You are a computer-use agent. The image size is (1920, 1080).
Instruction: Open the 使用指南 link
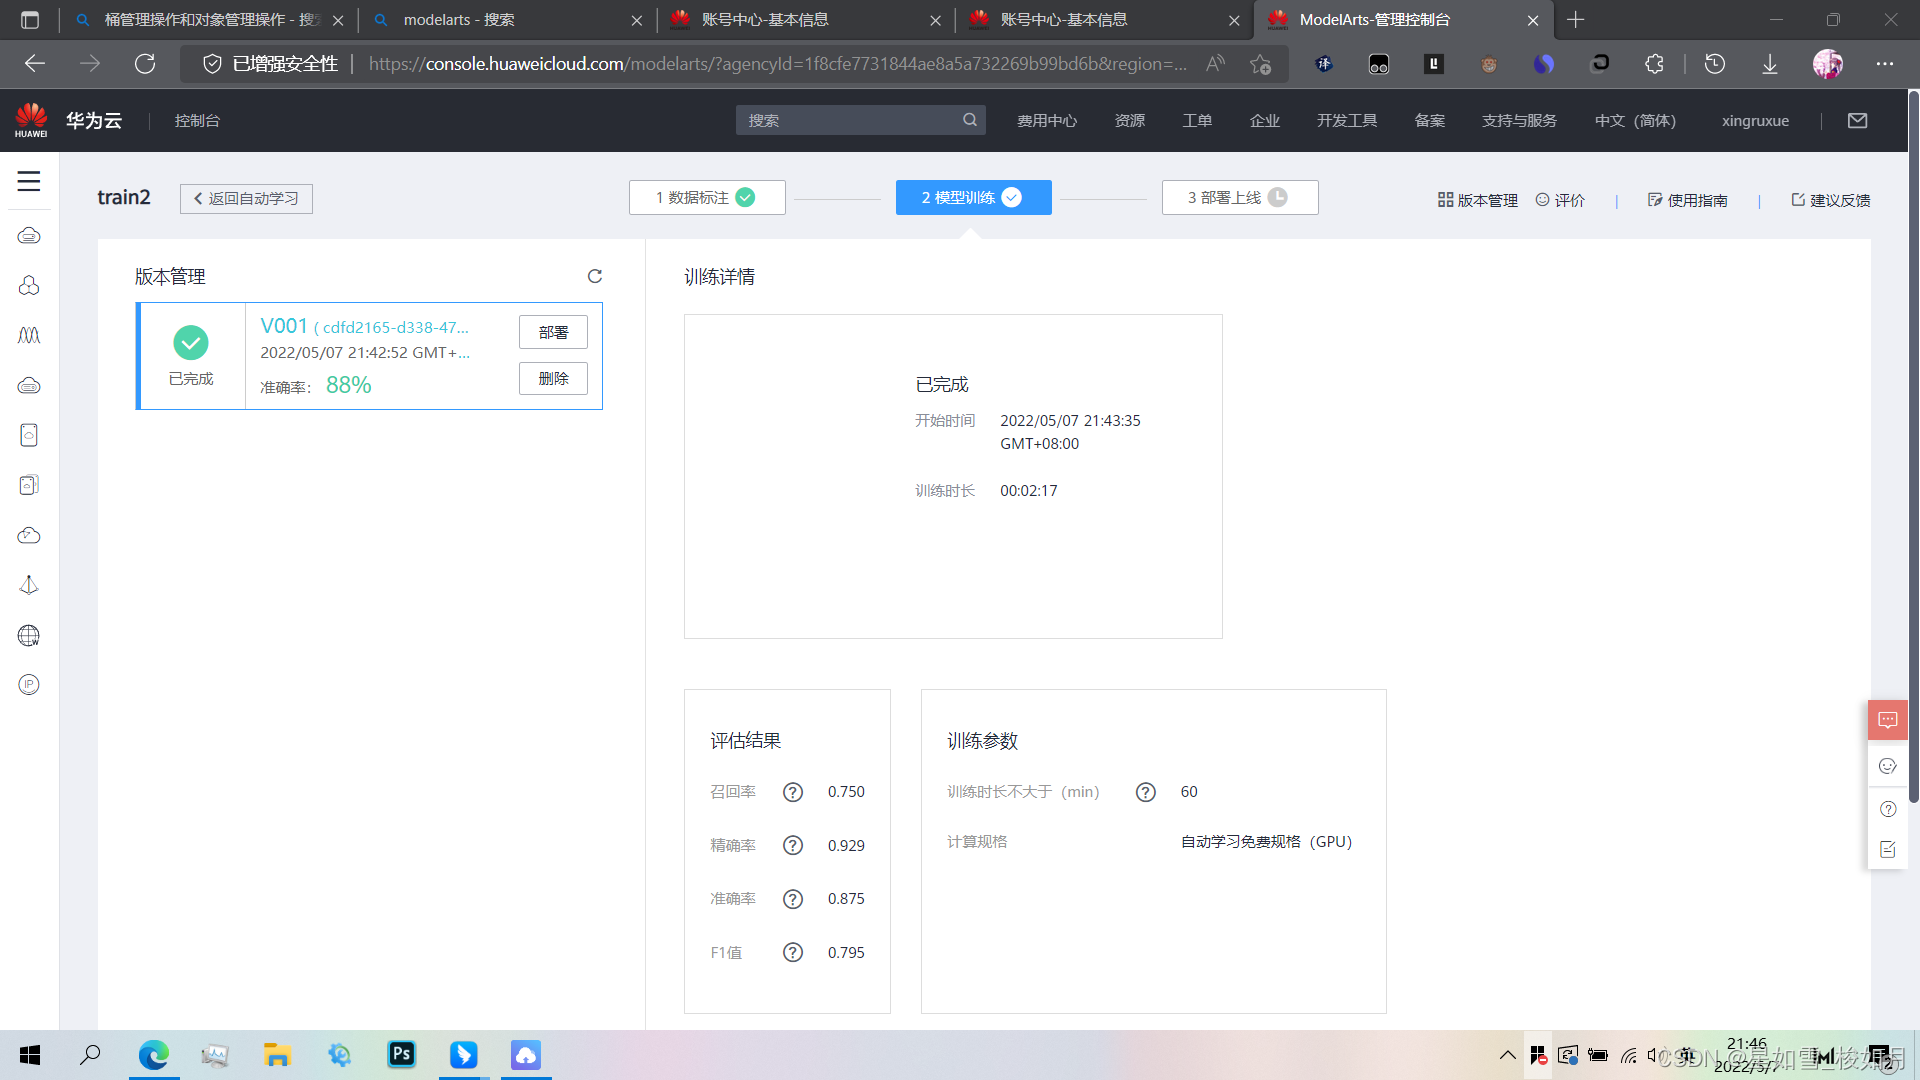pyautogui.click(x=1688, y=200)
